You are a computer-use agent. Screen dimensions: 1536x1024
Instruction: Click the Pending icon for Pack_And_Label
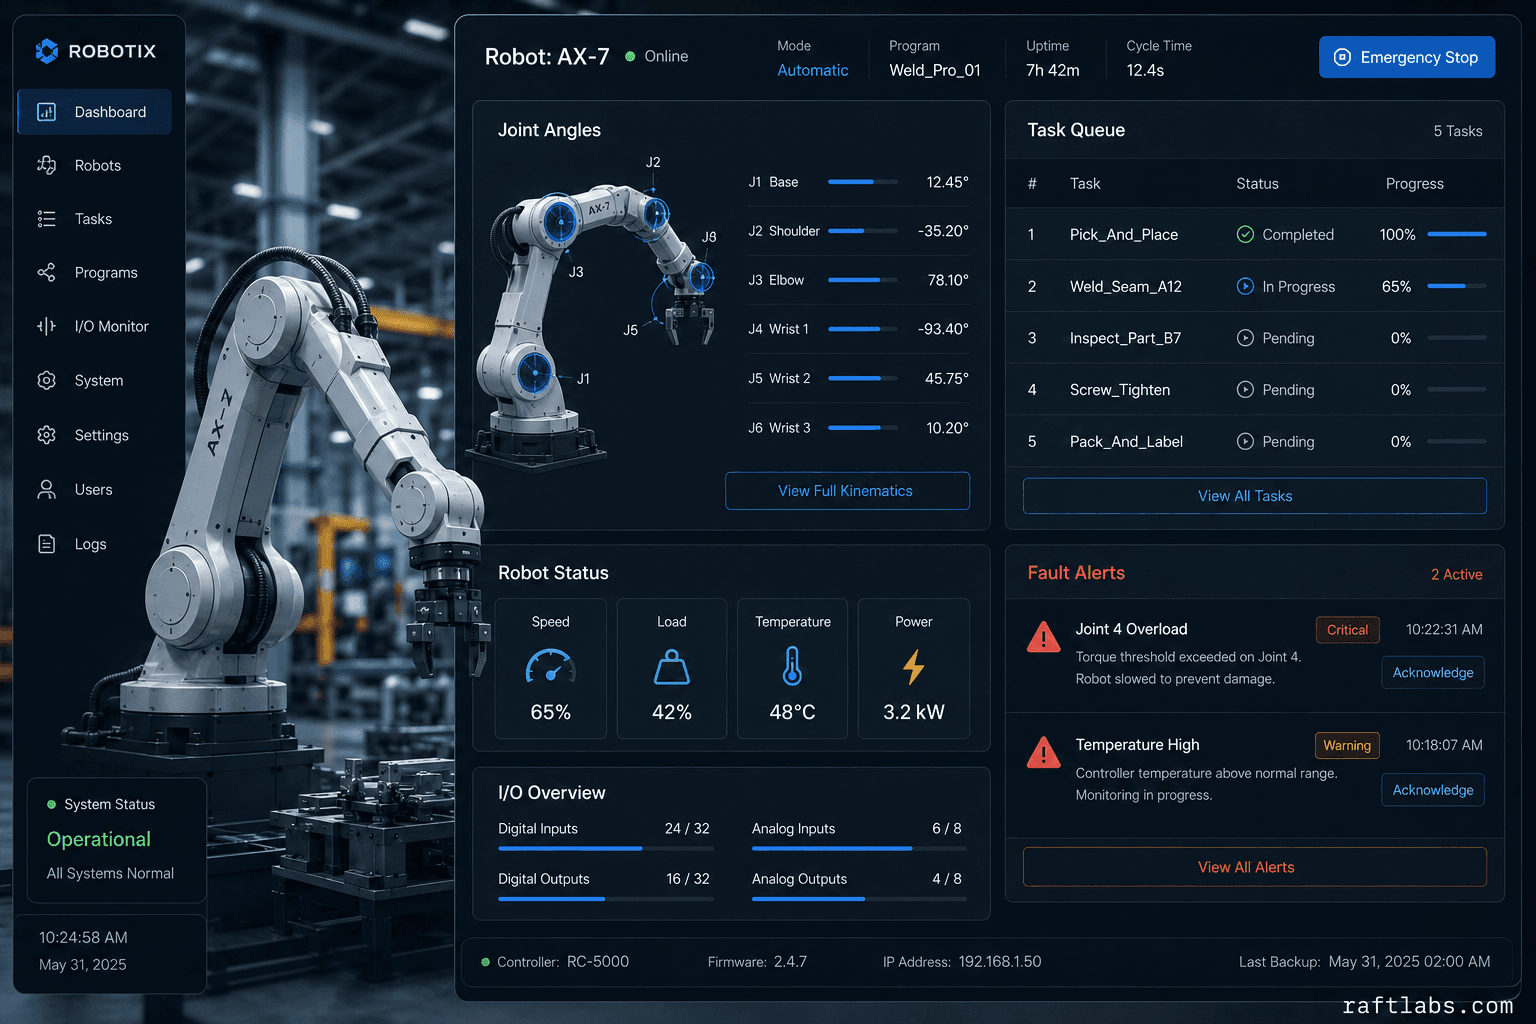[x=1245, y=441]
